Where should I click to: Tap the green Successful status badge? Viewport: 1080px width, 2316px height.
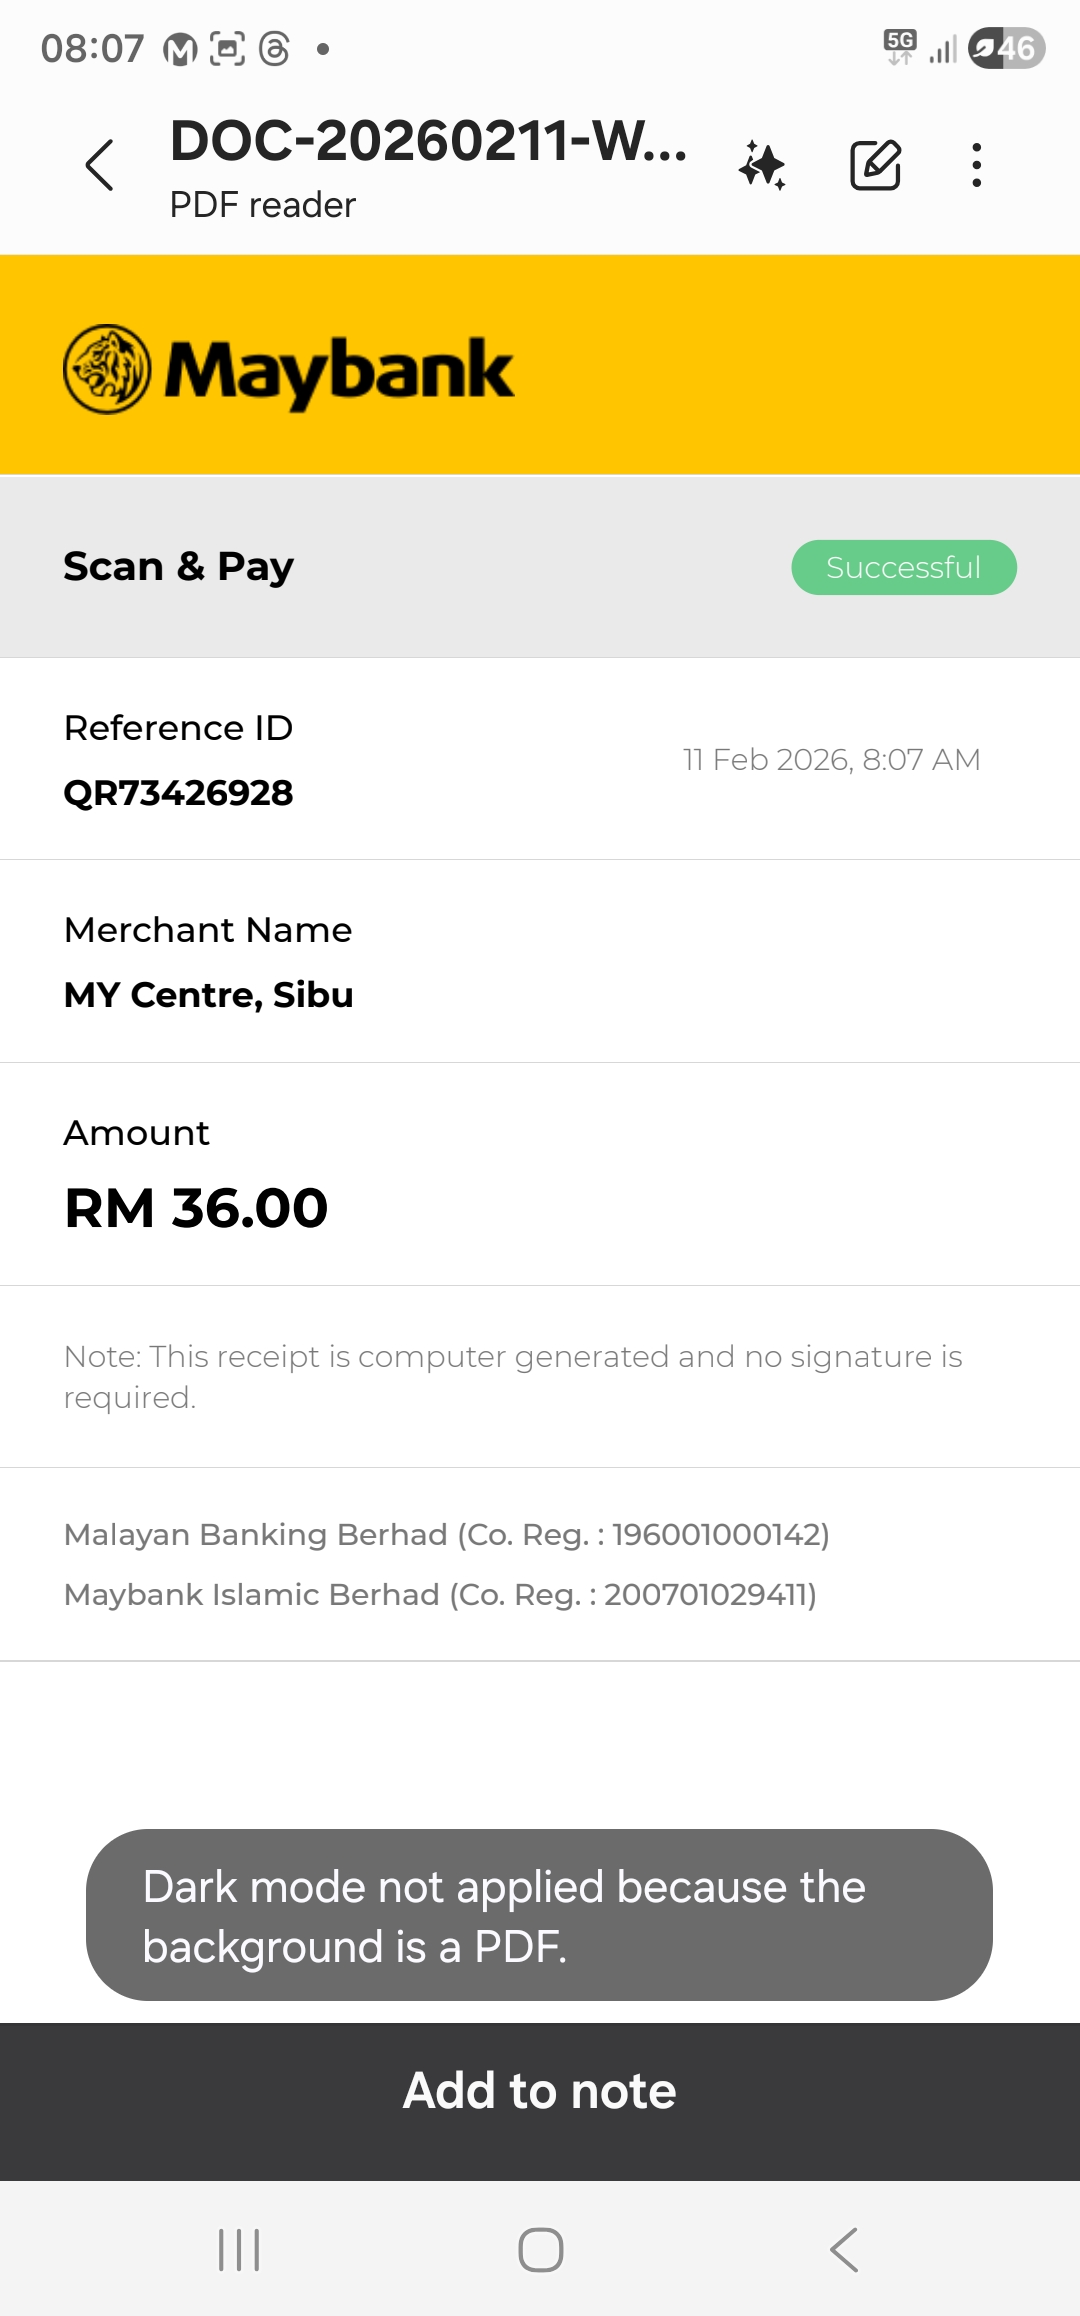tap(904, 568)
